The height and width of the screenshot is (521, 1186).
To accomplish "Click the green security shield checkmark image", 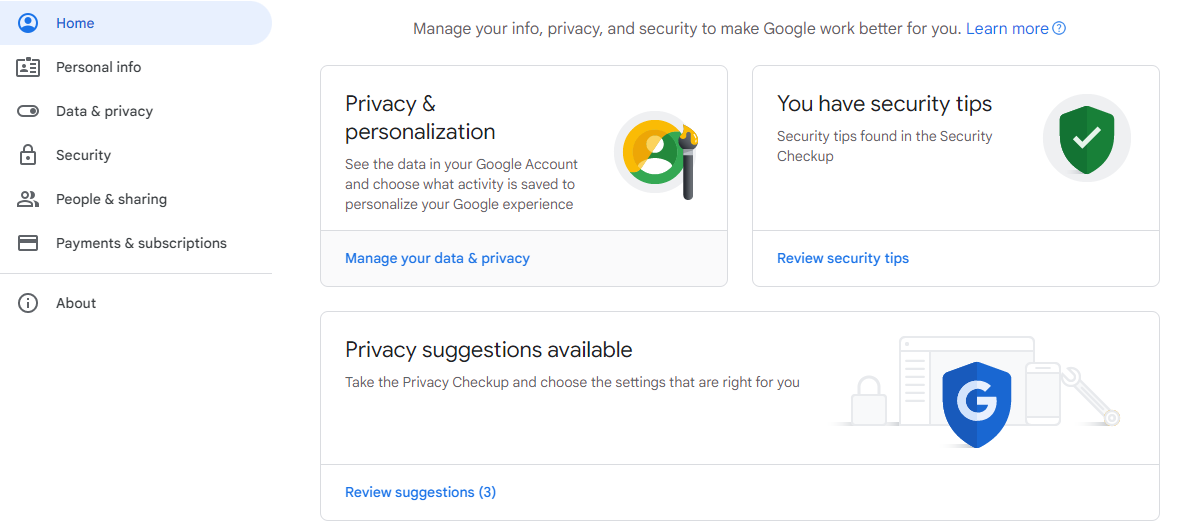I will 1087,139.
